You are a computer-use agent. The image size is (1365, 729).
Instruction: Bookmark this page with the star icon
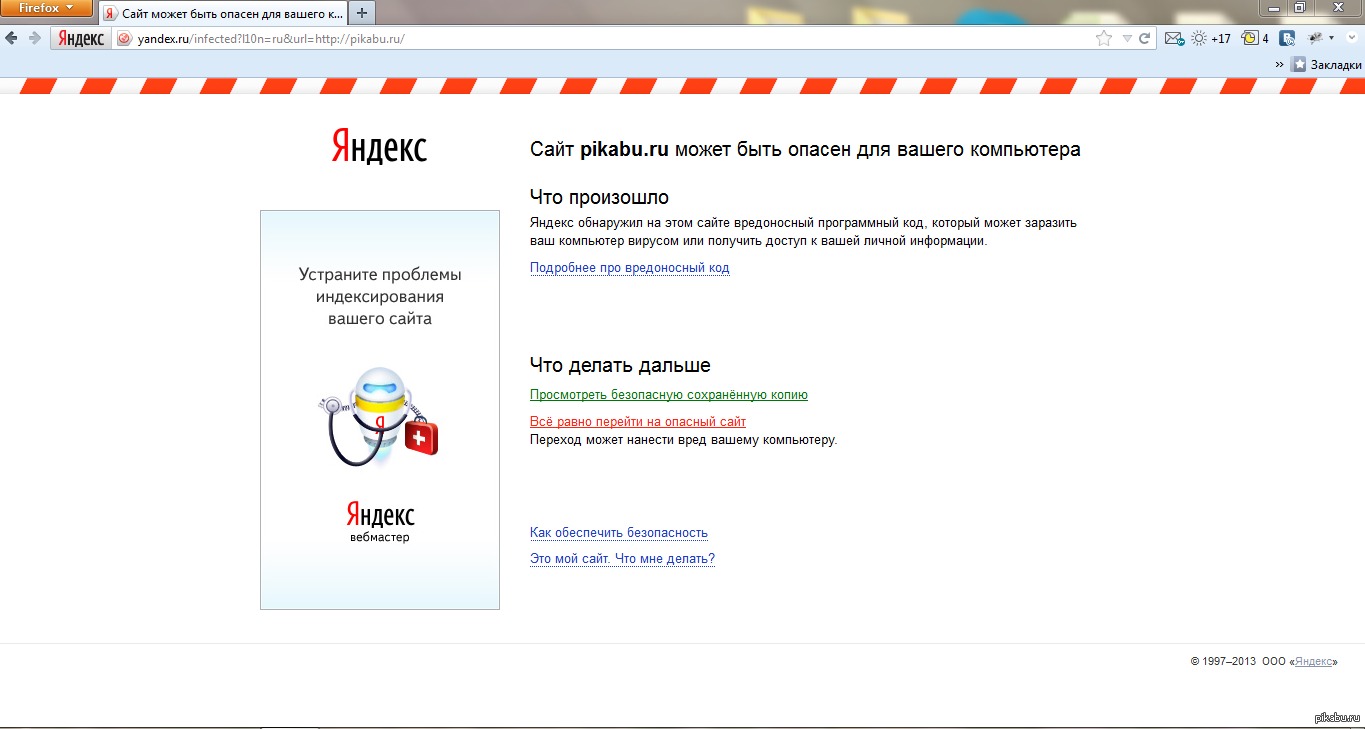tap(1104, 38)
